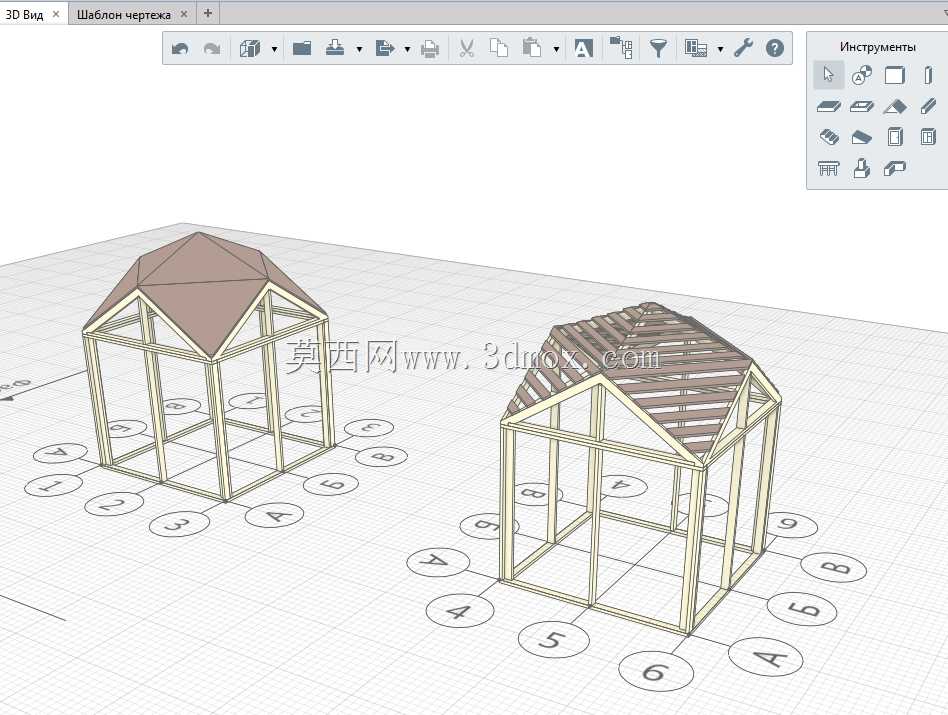Select the roof tool
This screenshot has height=715, width=948.
[895, 107]
